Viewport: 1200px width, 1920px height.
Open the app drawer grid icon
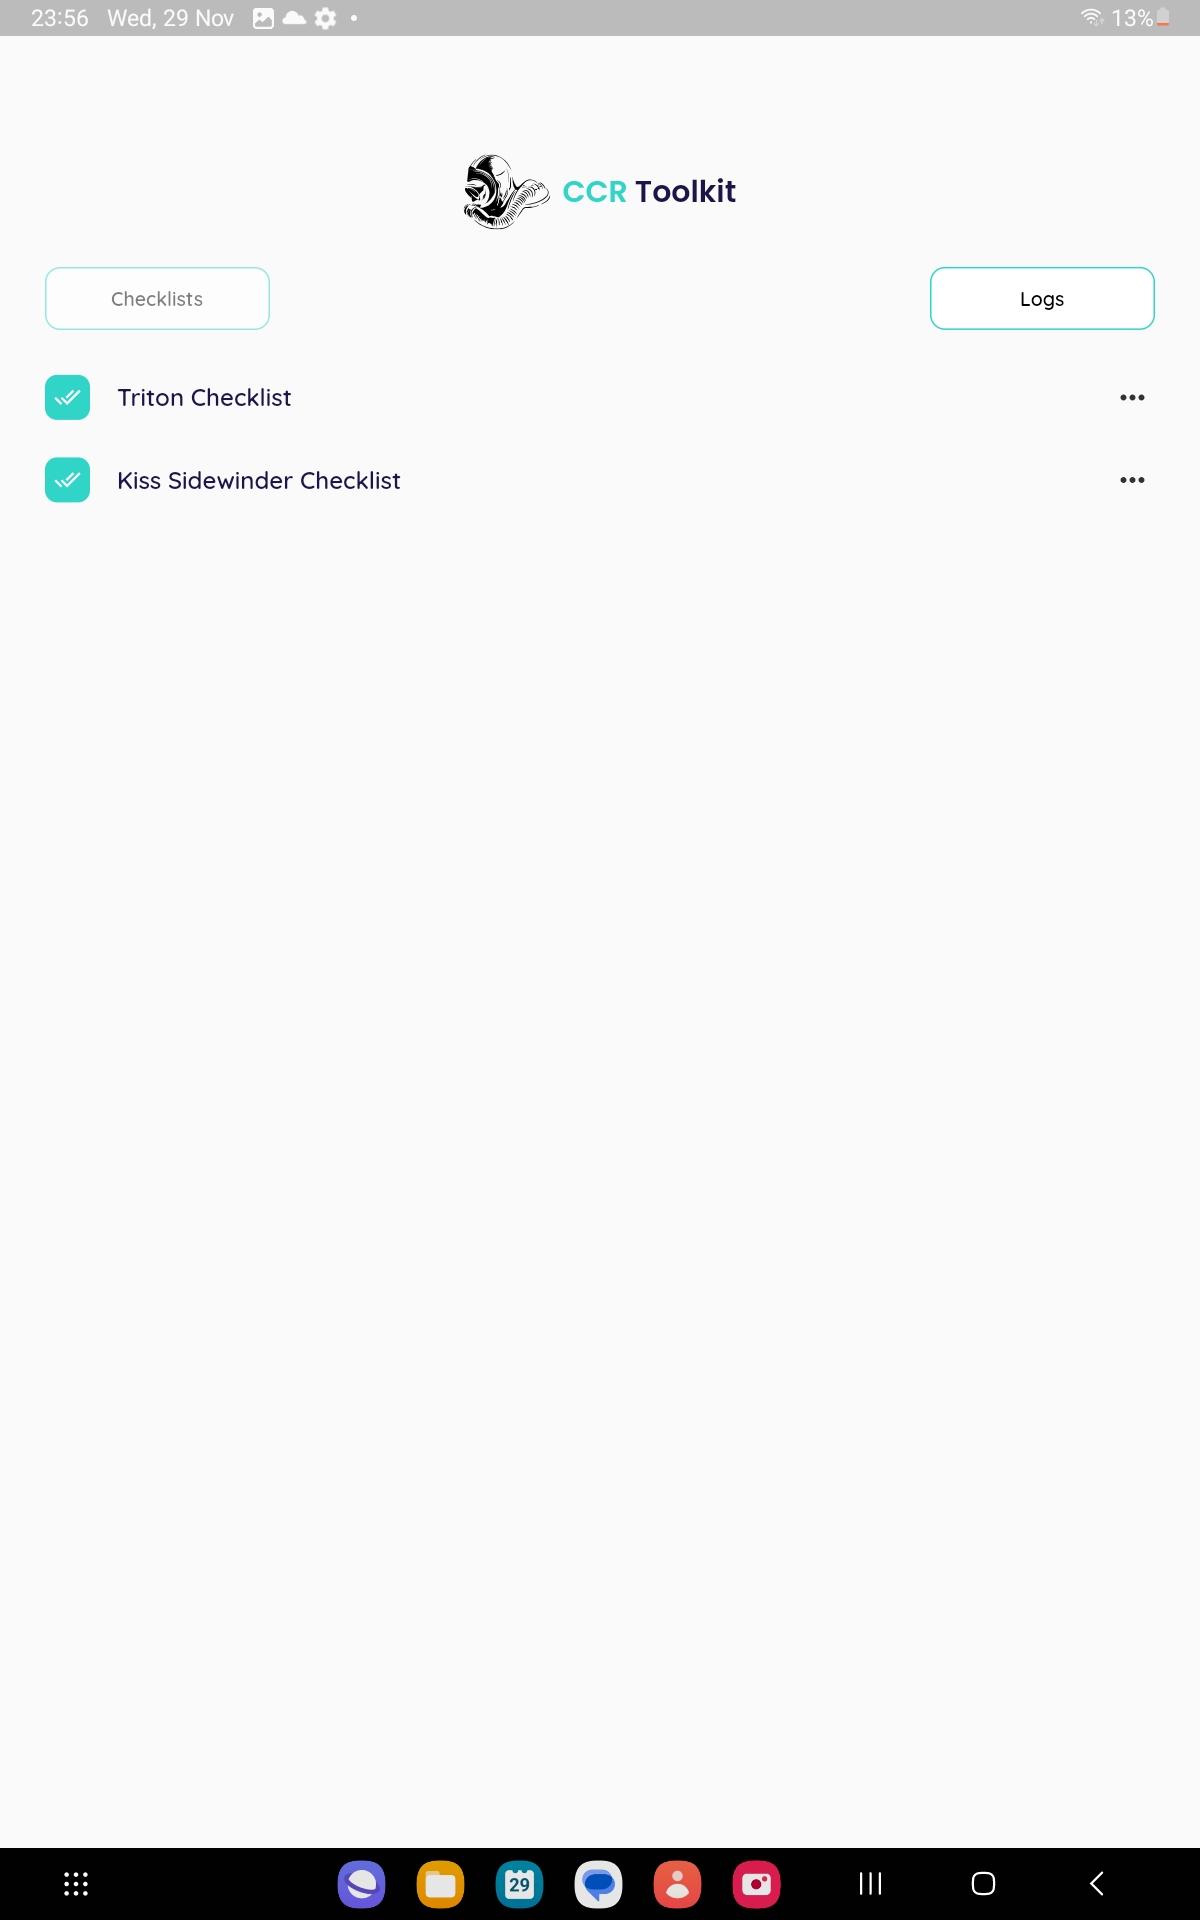[76, 1884]
